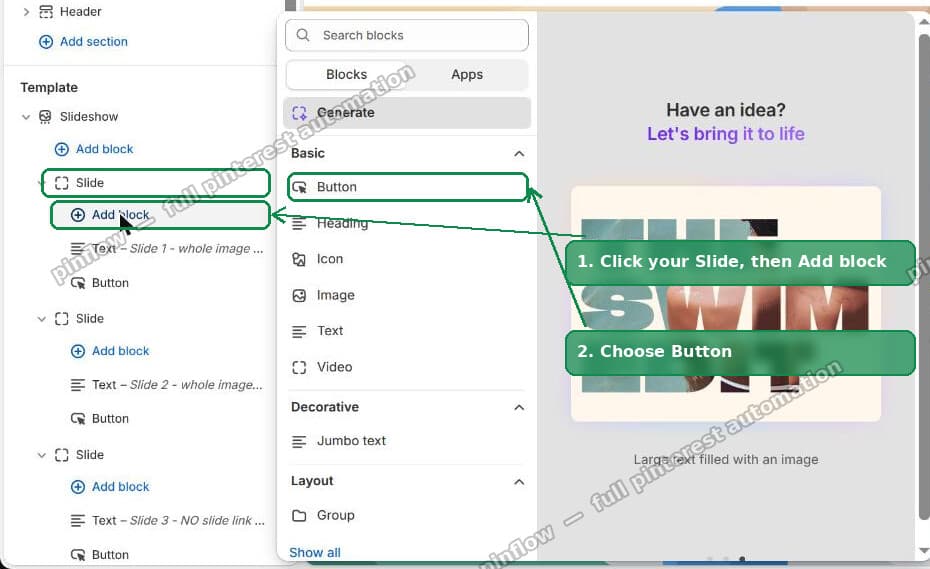Click the plus icon beside Add section
This screenshot has width=930, height=569.
coord(46,42)
